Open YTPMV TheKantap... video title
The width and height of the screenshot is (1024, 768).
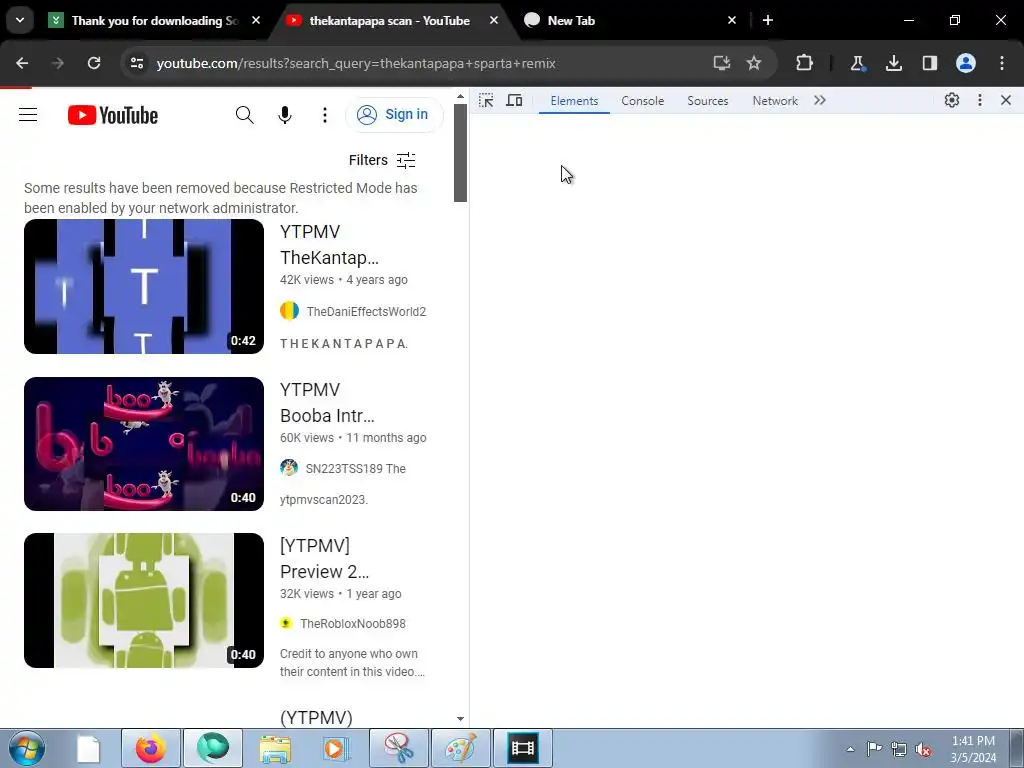click(329, 245)
